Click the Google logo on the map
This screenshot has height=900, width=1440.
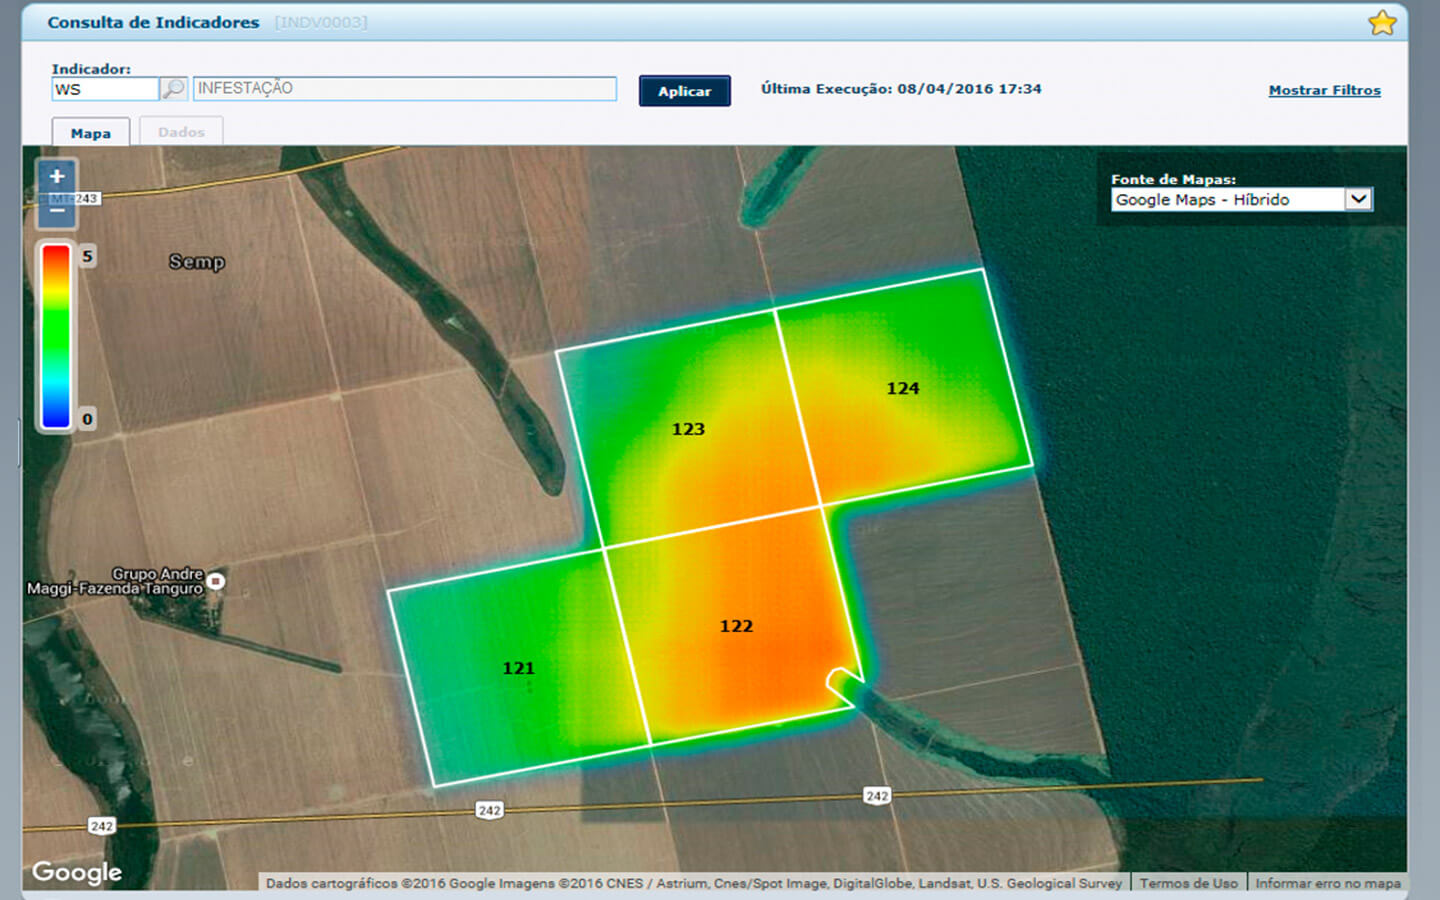pos(77,872)
